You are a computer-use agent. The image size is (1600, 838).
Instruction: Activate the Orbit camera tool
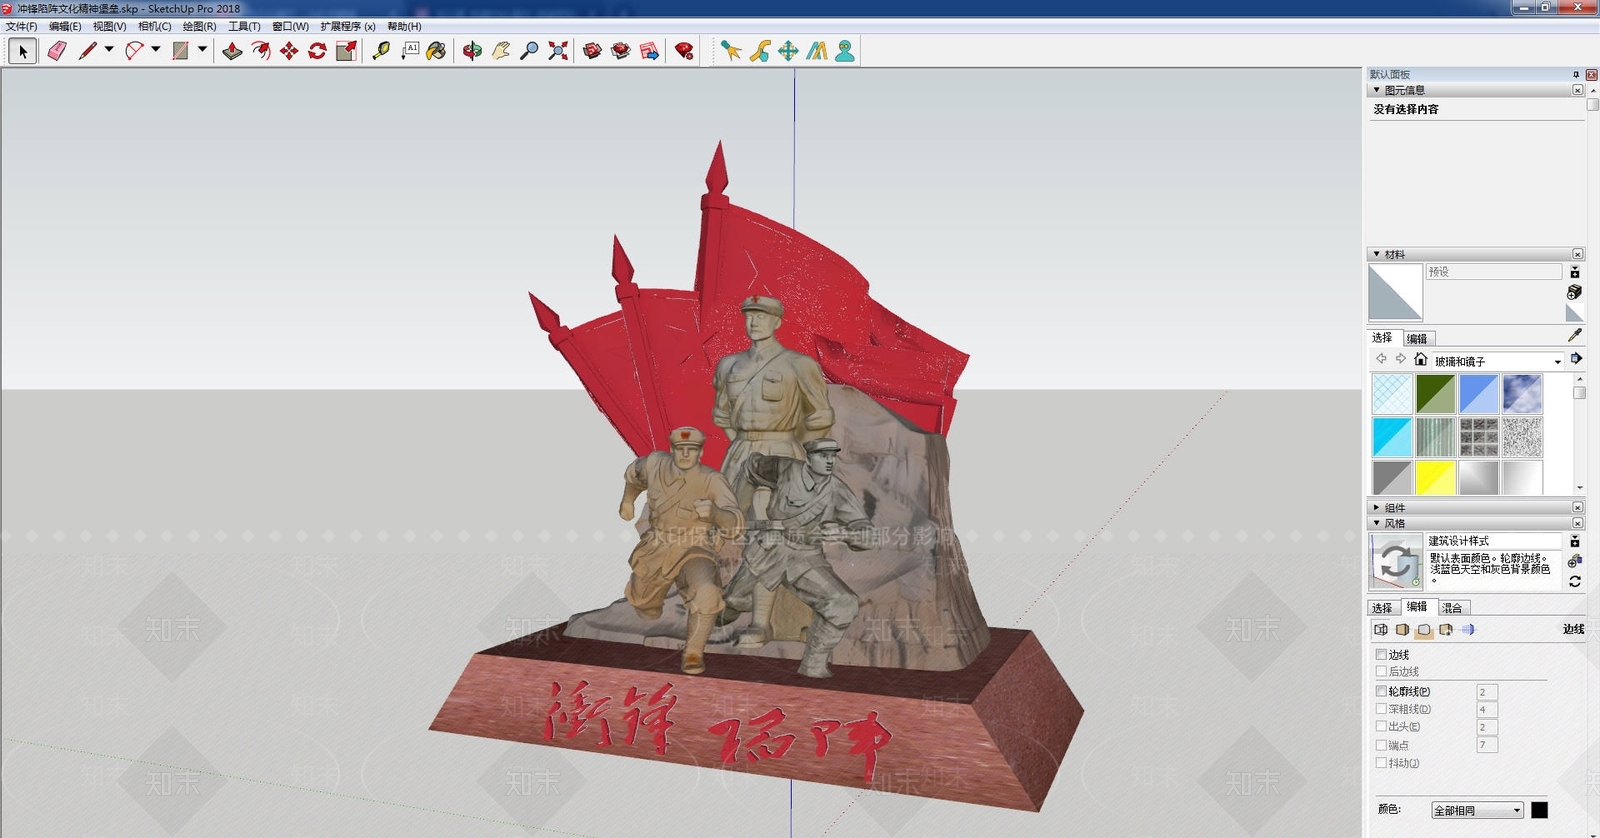point(472,51)
